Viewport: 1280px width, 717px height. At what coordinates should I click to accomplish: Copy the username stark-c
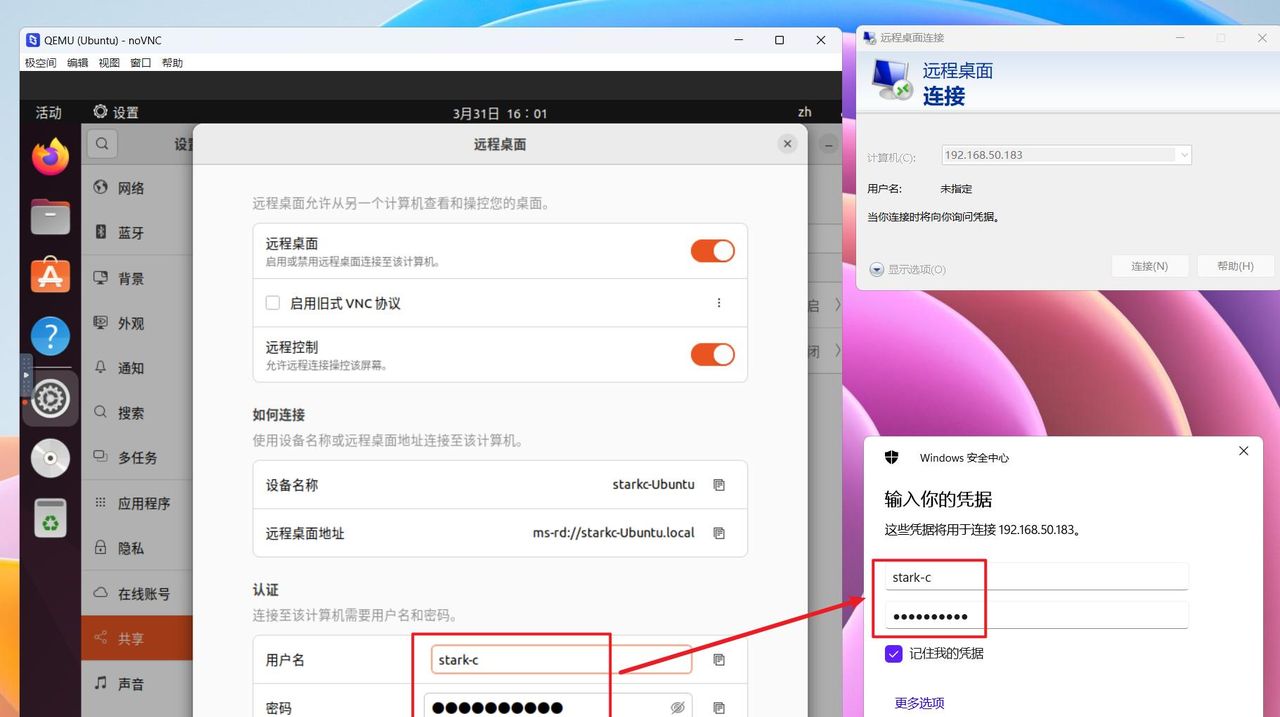tap(718, 660)
